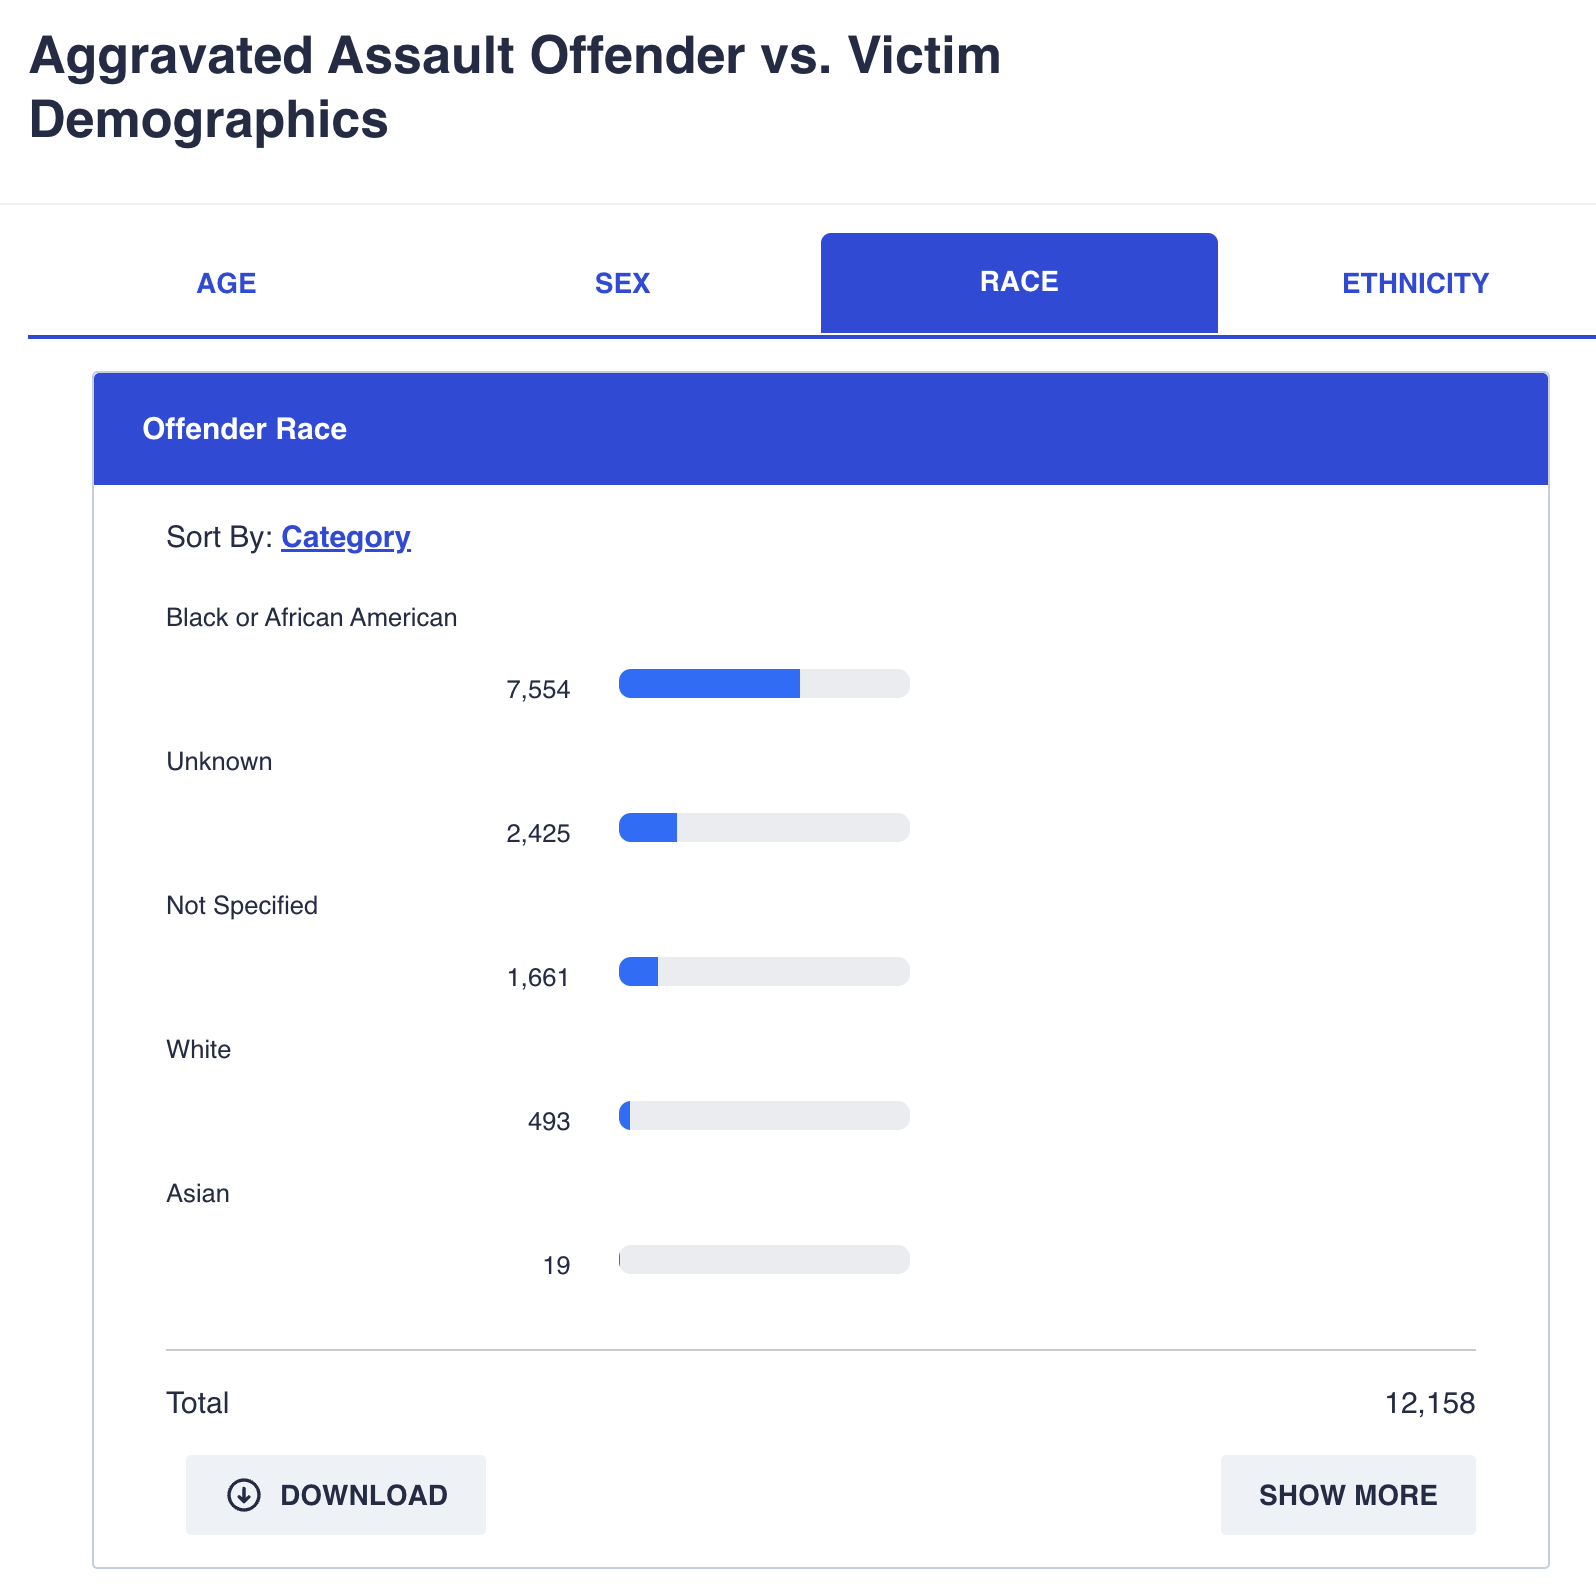Click the total value 12,158
Image resolution: width=1596 pixels, height=1590 pixels.
coord(1429,1403)
